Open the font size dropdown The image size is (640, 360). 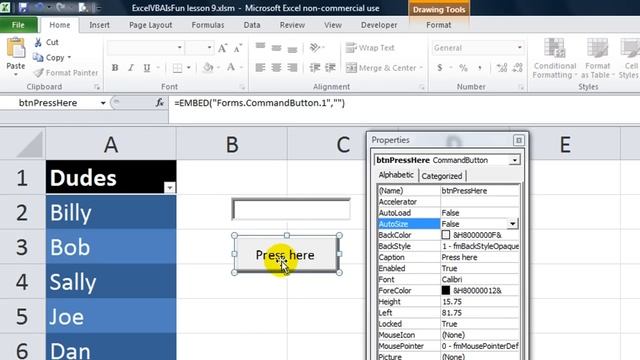209,48
